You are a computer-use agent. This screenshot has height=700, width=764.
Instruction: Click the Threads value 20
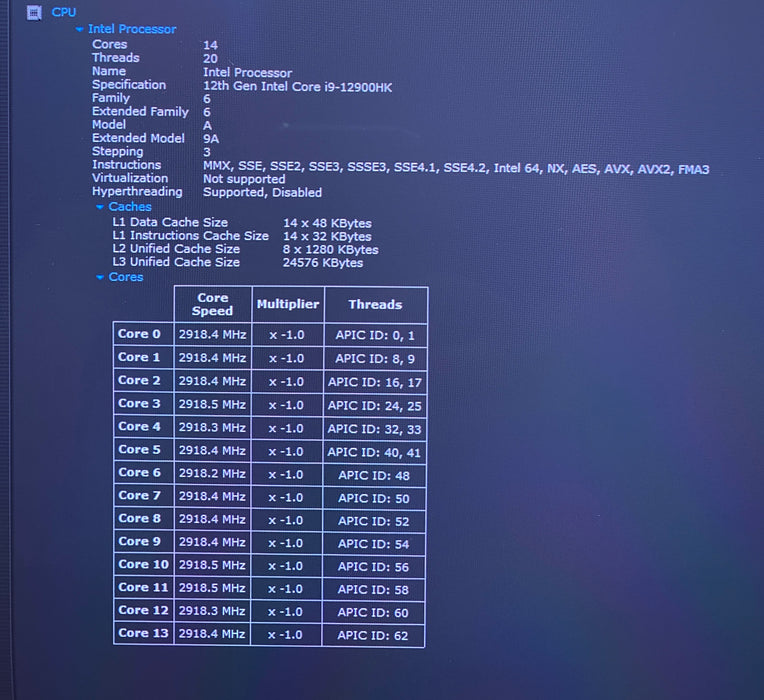pos(210,58)
